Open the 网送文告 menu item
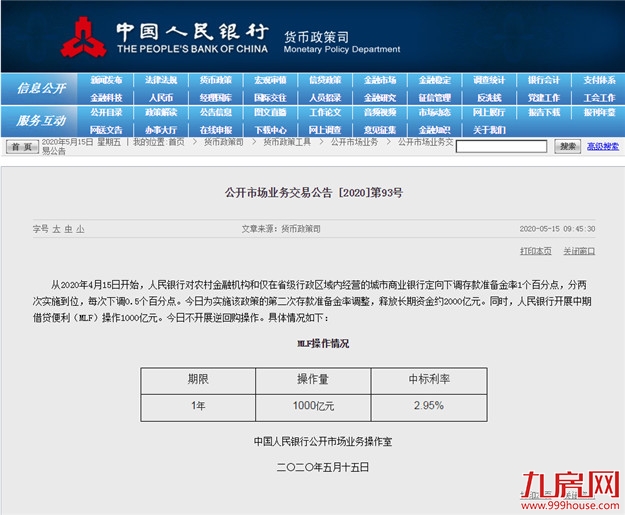 coord(106,130)
